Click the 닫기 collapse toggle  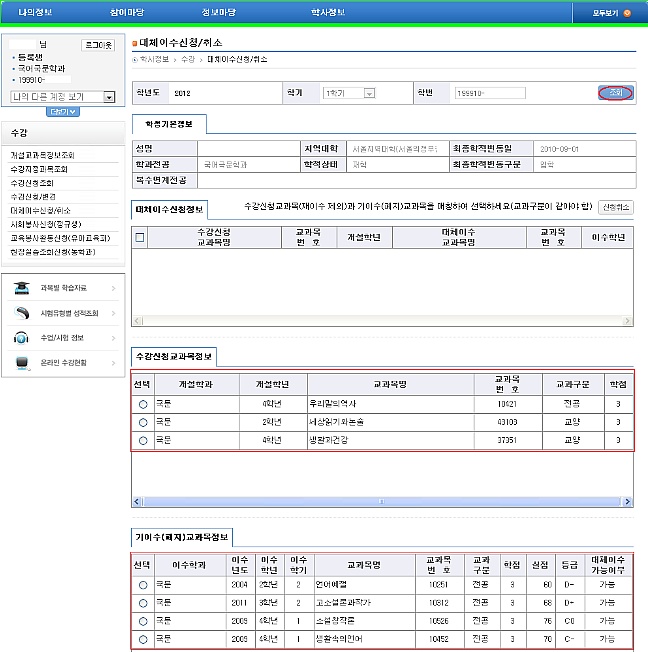coord(62,112)
